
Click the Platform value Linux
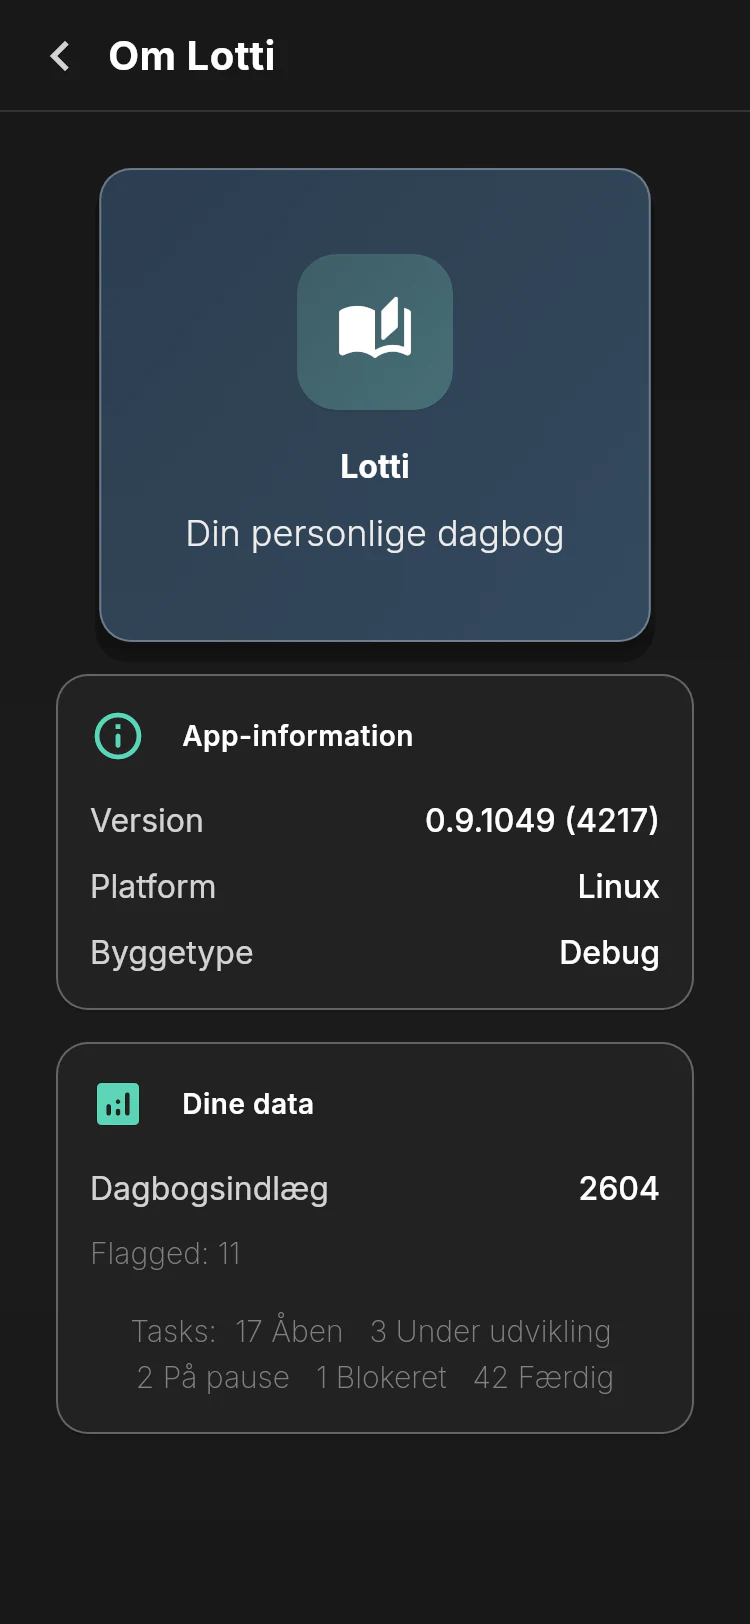tap(619, 887)
